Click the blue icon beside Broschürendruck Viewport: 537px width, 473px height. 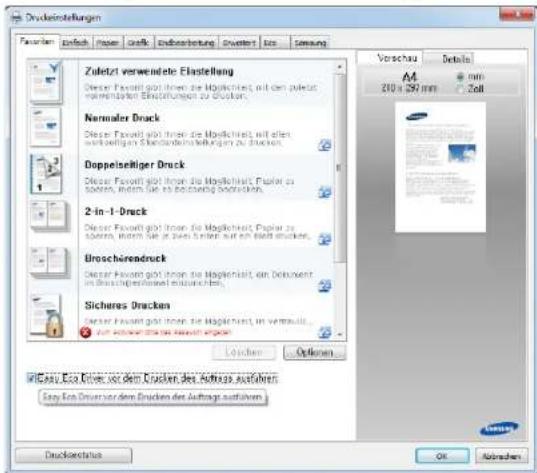click(324, 285)
